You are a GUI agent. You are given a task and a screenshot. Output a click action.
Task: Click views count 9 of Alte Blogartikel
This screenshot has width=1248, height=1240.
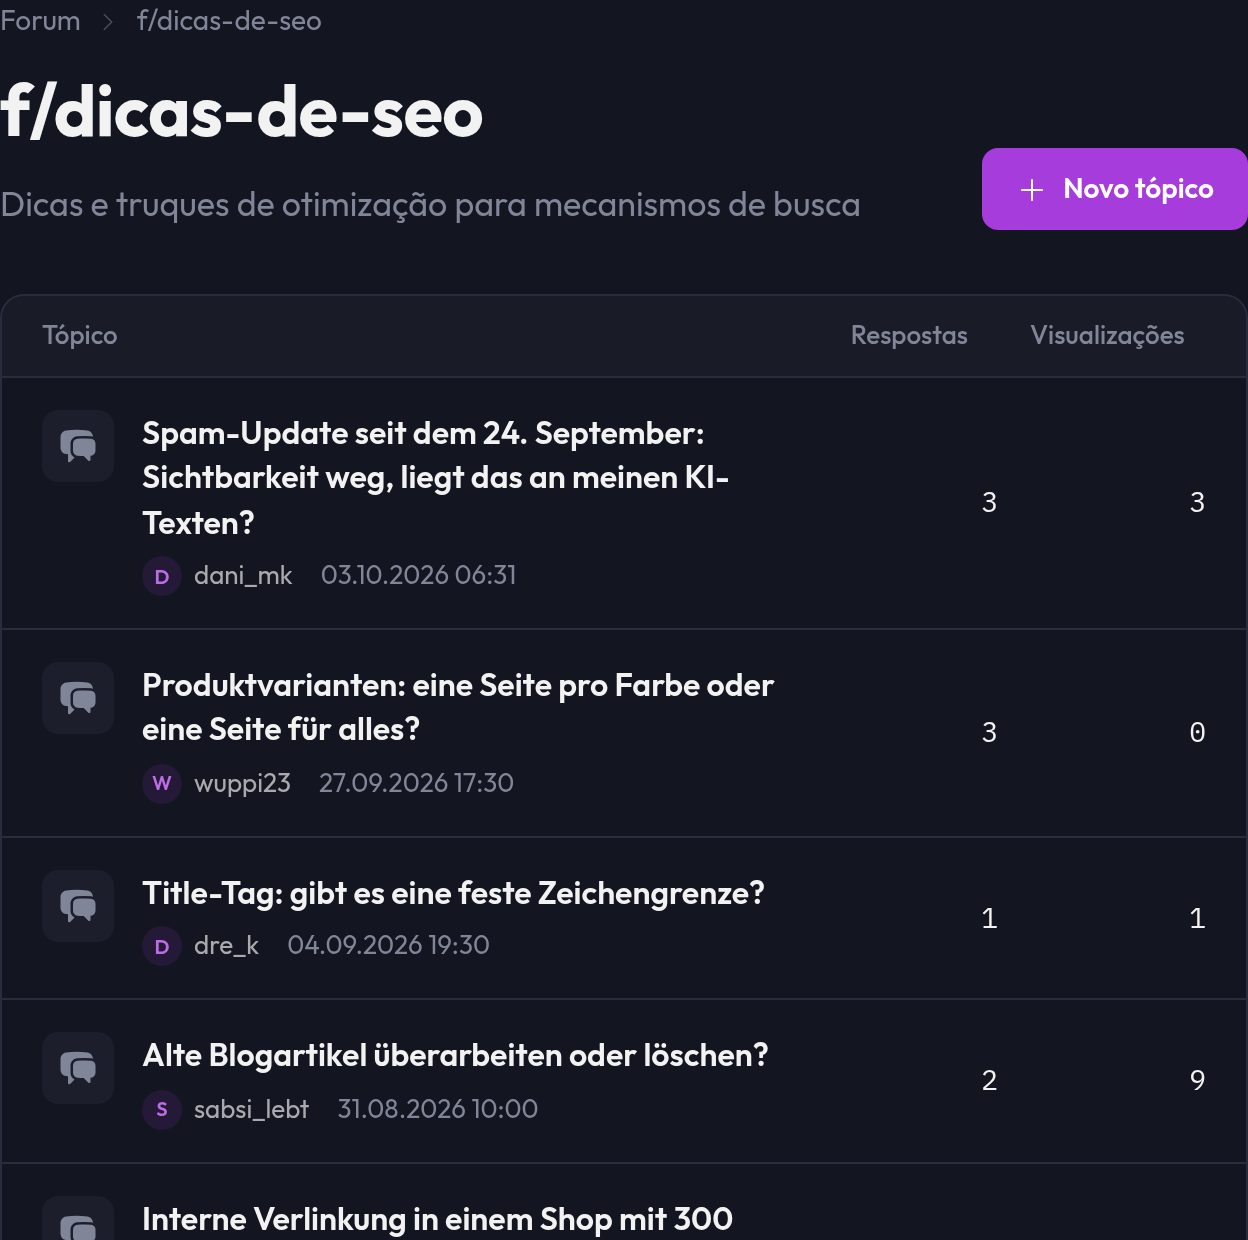[x=1197, y=1081]
